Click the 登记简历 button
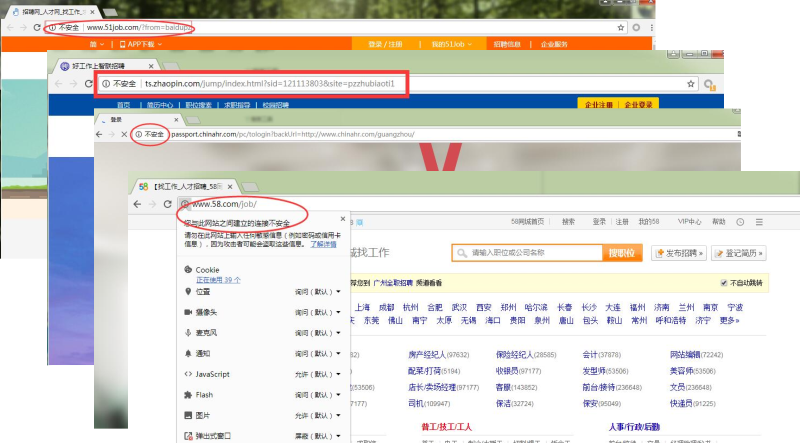The image size is (800, 443). click(x=739, y=253)
